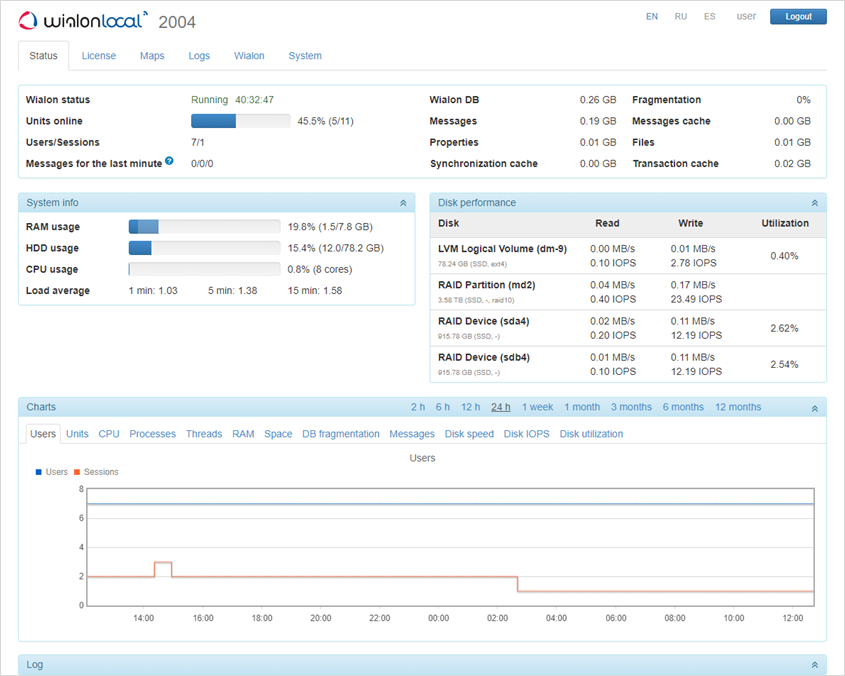Toggle the Users legend marker in chart
The height and width of the screenshot is (676, 845).
tap(39, 472)
